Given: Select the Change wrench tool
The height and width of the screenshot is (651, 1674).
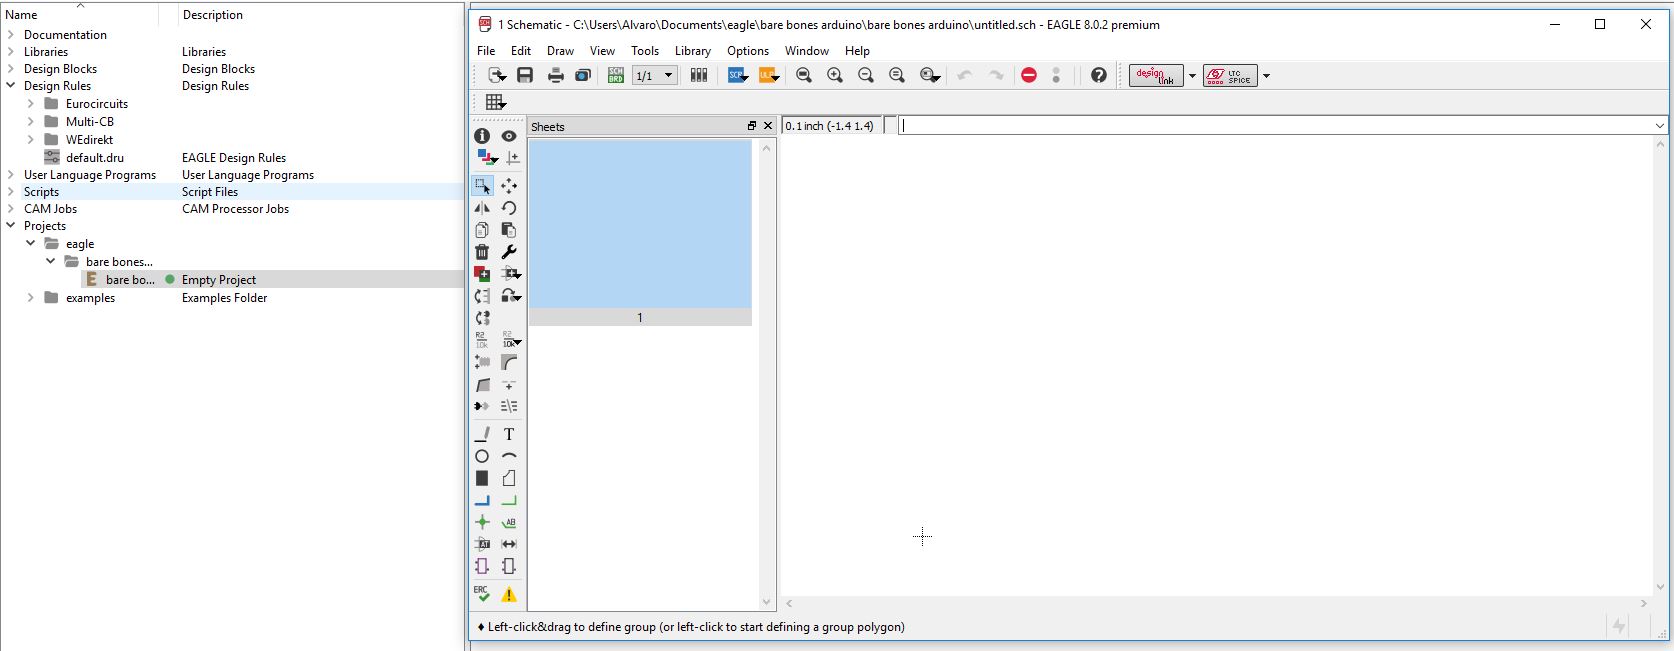Looking at the screenshot, I should (x=509, y=252).
